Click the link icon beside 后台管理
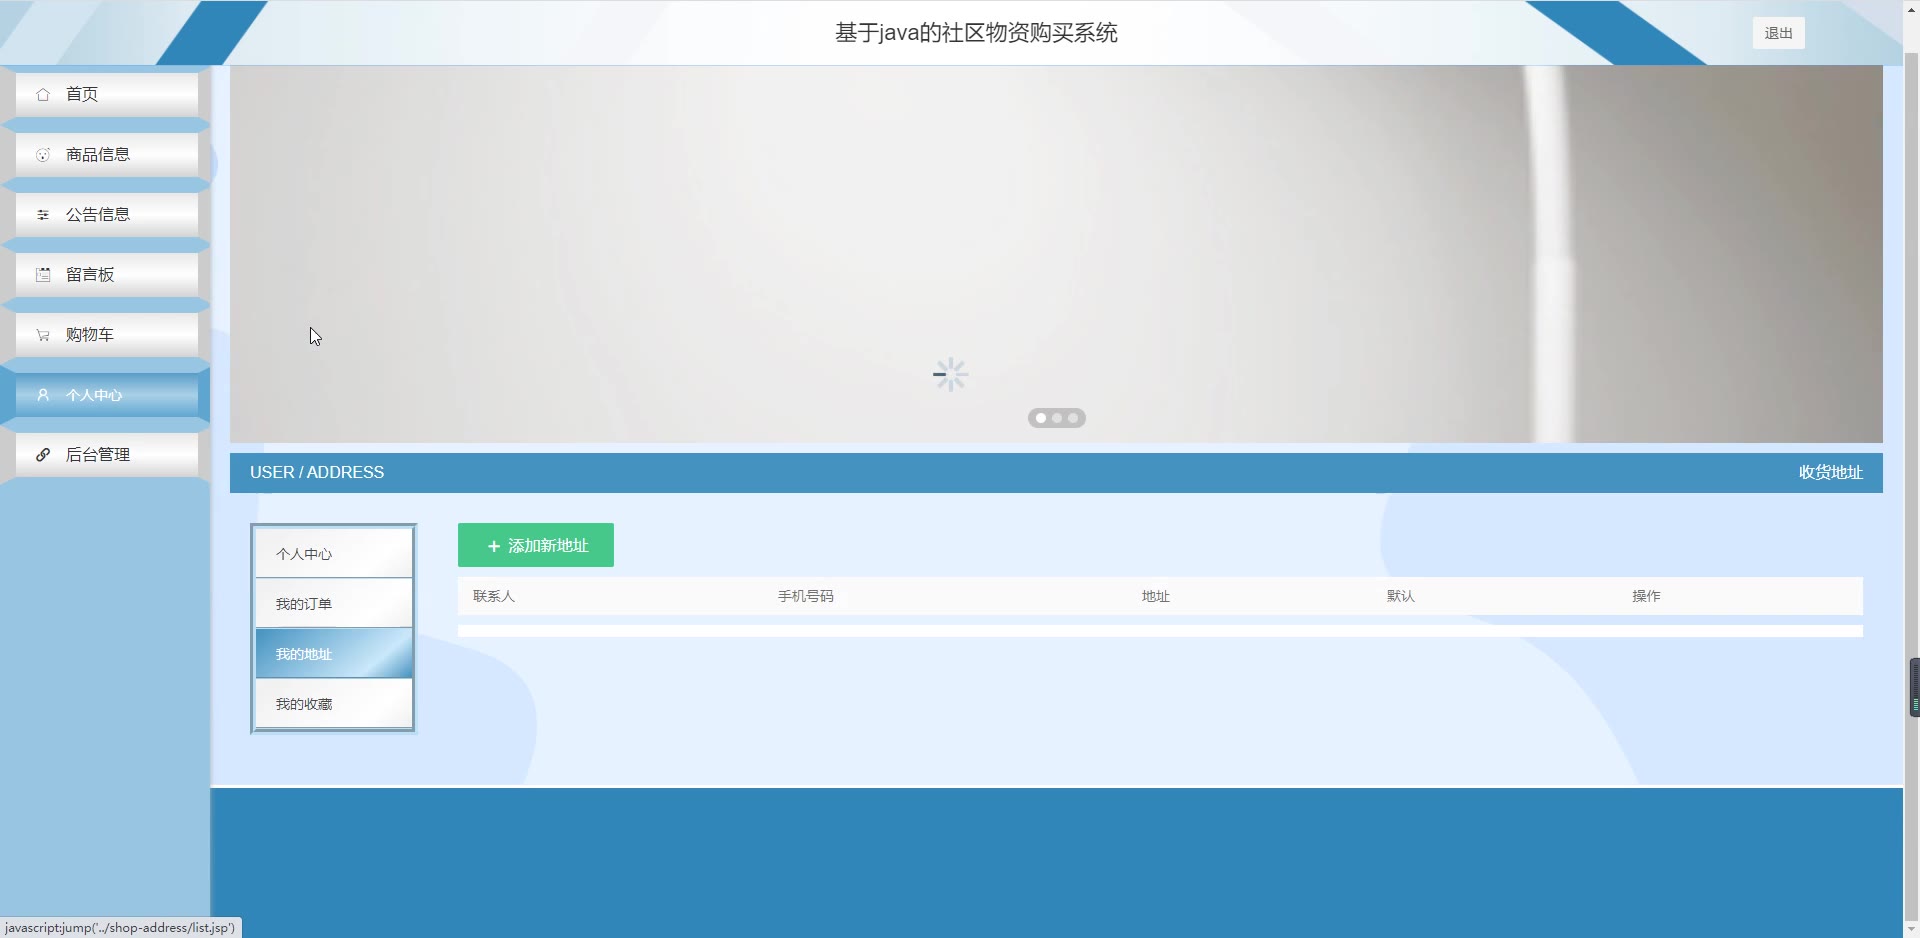This screenshot has width=1920, height=938. (43, 455)
